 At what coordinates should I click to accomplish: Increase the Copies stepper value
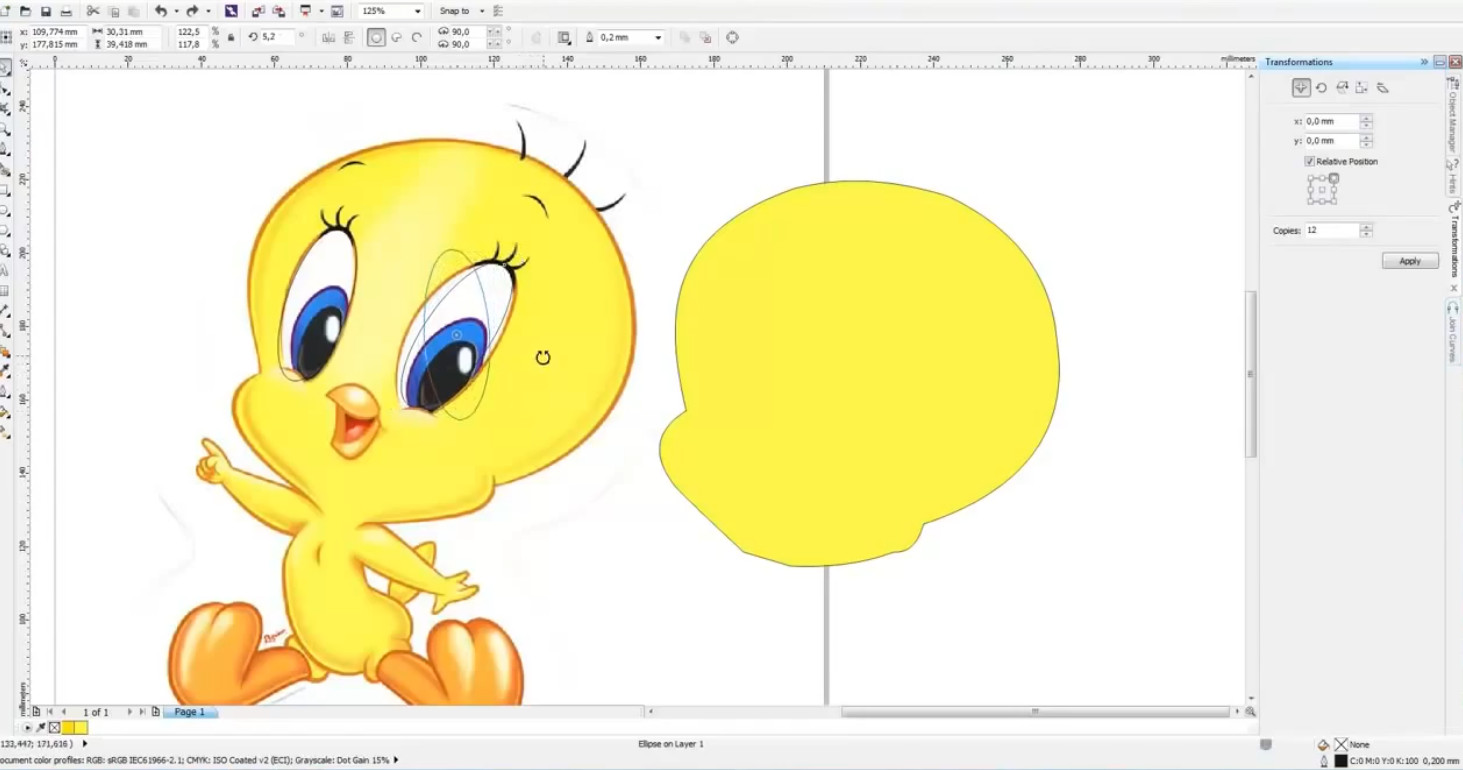pyautogui.click(x=1366, y=227)
